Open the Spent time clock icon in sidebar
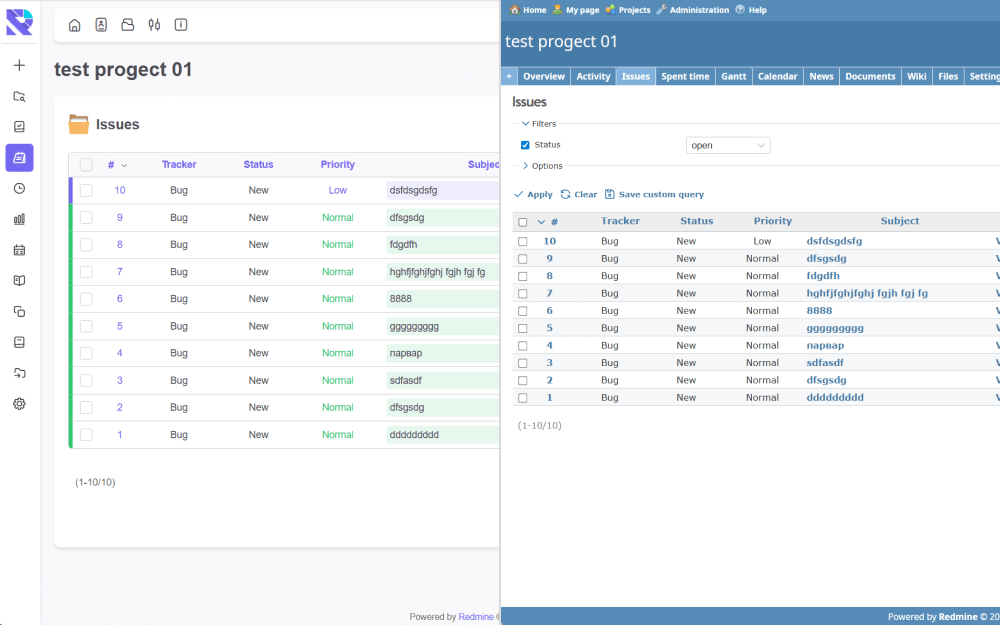 pos(19,188)
